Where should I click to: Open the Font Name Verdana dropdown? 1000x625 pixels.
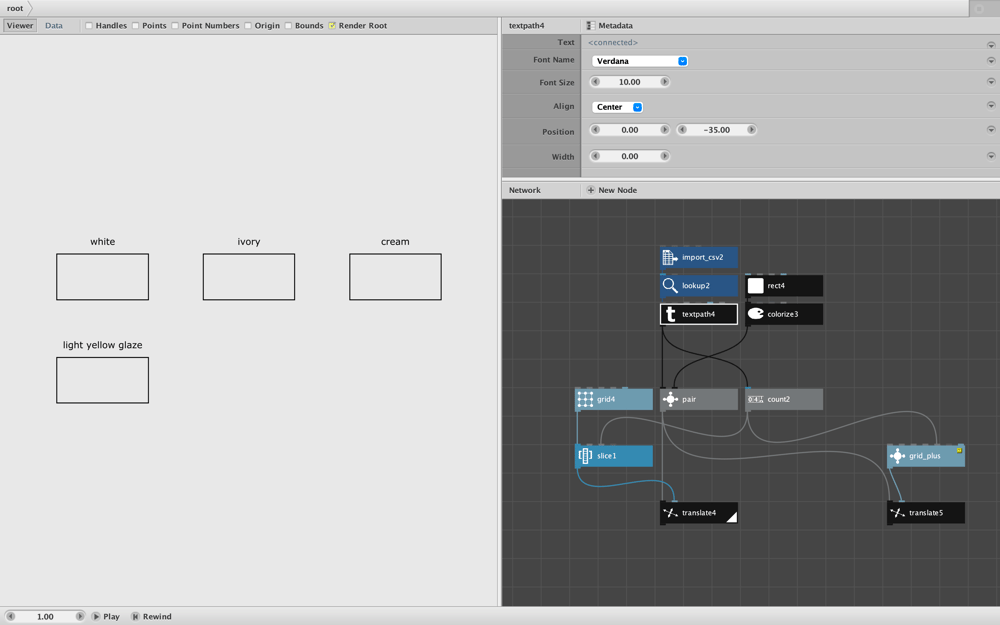coord(640,61)
